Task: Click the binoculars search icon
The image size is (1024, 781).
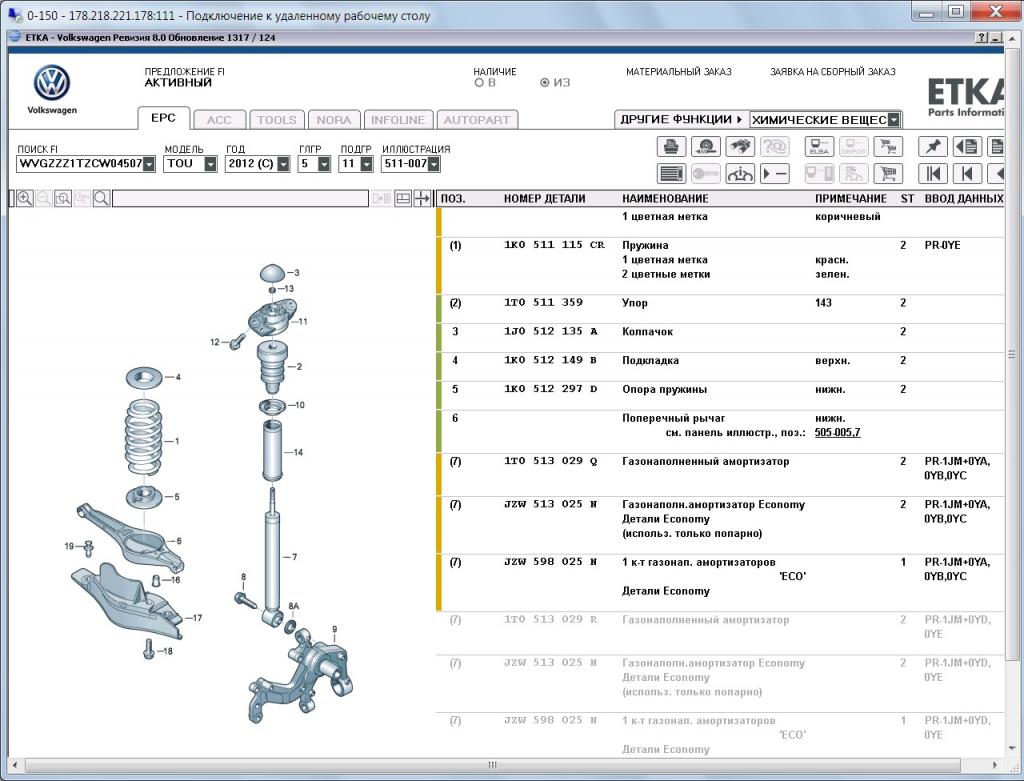Action: (739, 146)
